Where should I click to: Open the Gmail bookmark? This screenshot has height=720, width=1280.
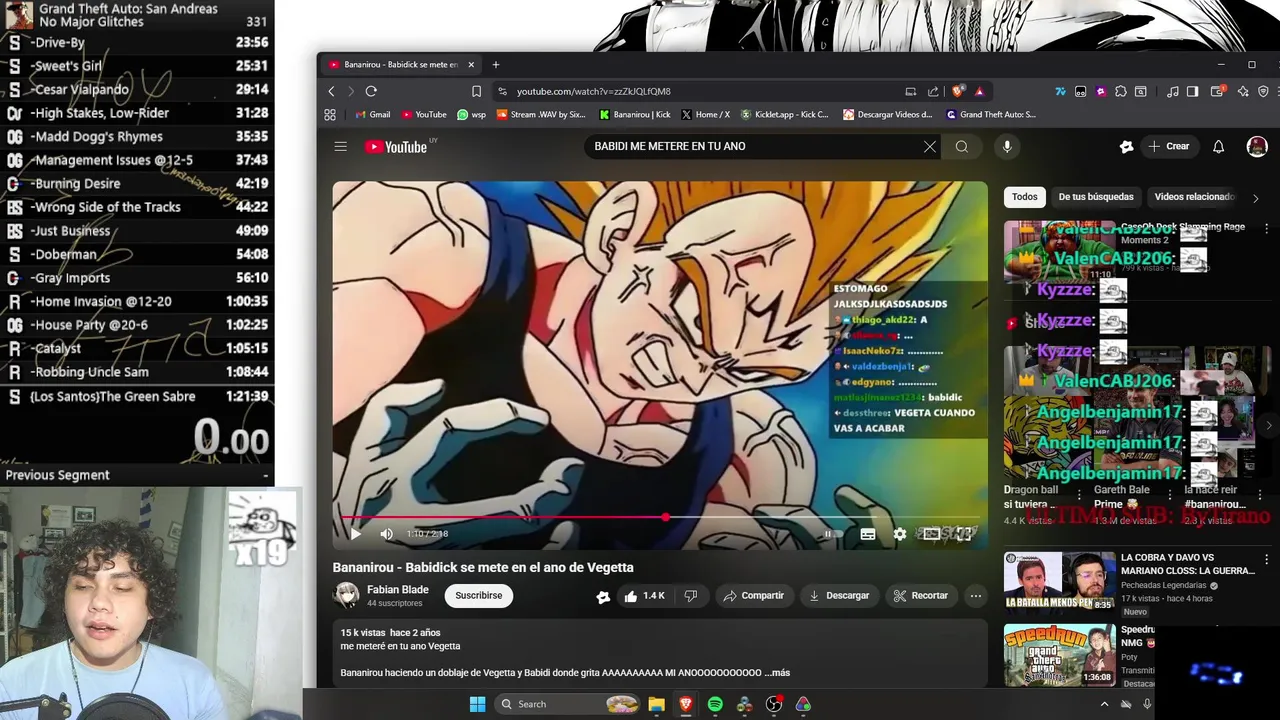click(371, 115)
